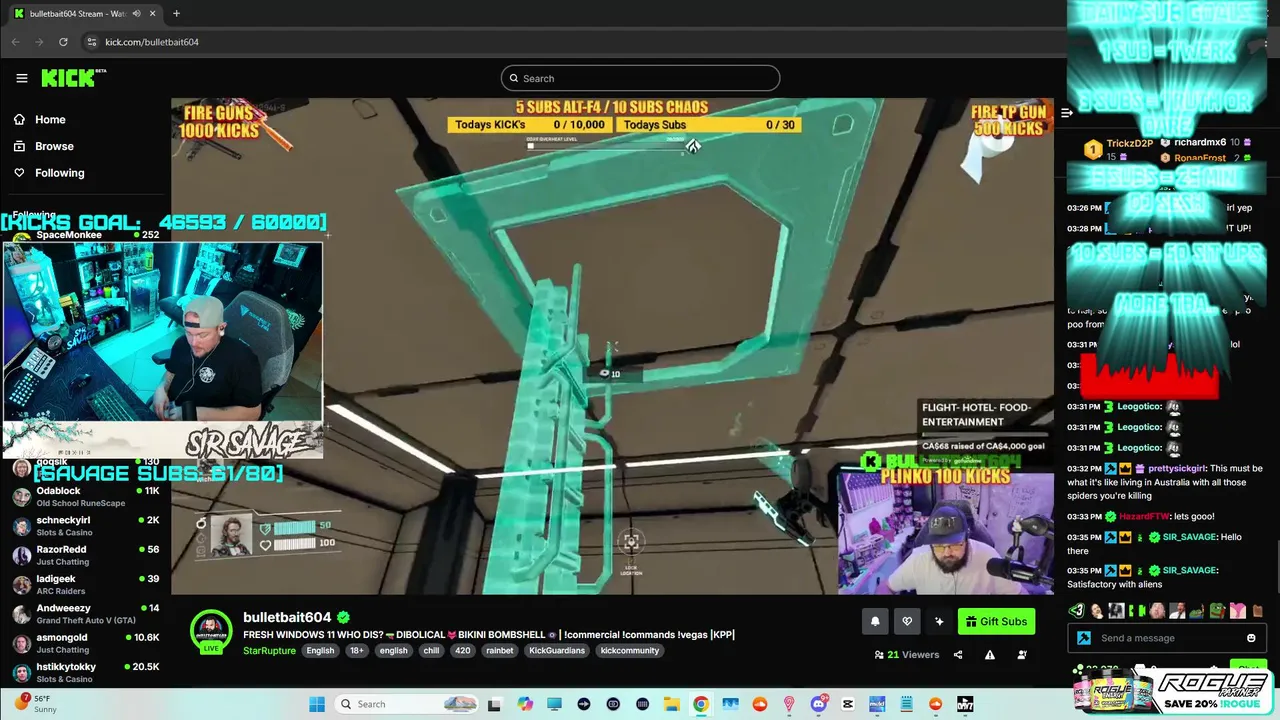Click the Gift Subs button
This screenshot has height=720, width=1280.
pos(996,621)
